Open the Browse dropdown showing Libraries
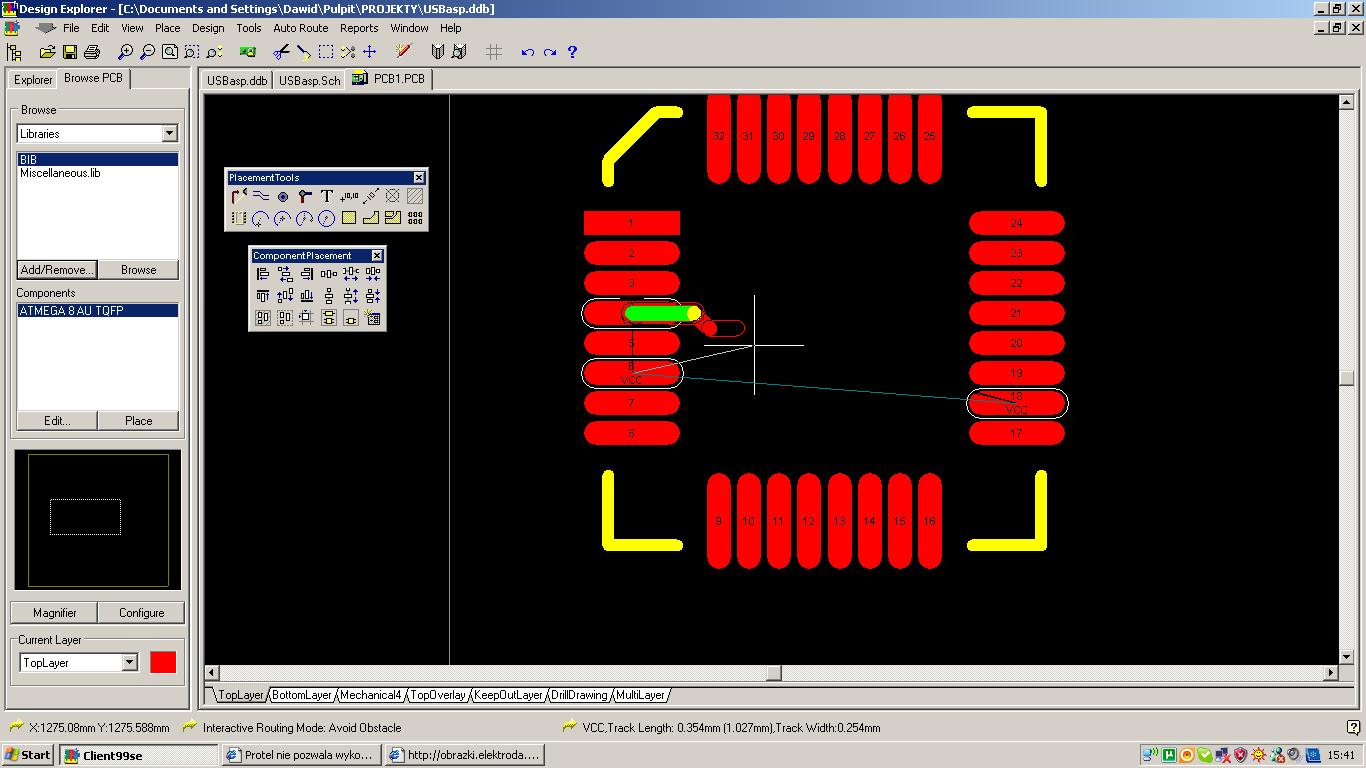1366x768 pixels. point(169,133)
